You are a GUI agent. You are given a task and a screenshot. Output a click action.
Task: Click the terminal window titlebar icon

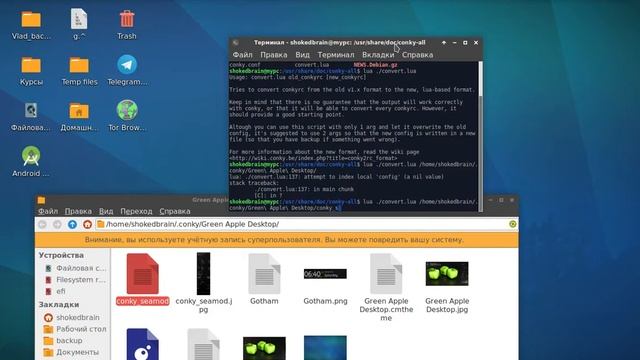[236, 42]
